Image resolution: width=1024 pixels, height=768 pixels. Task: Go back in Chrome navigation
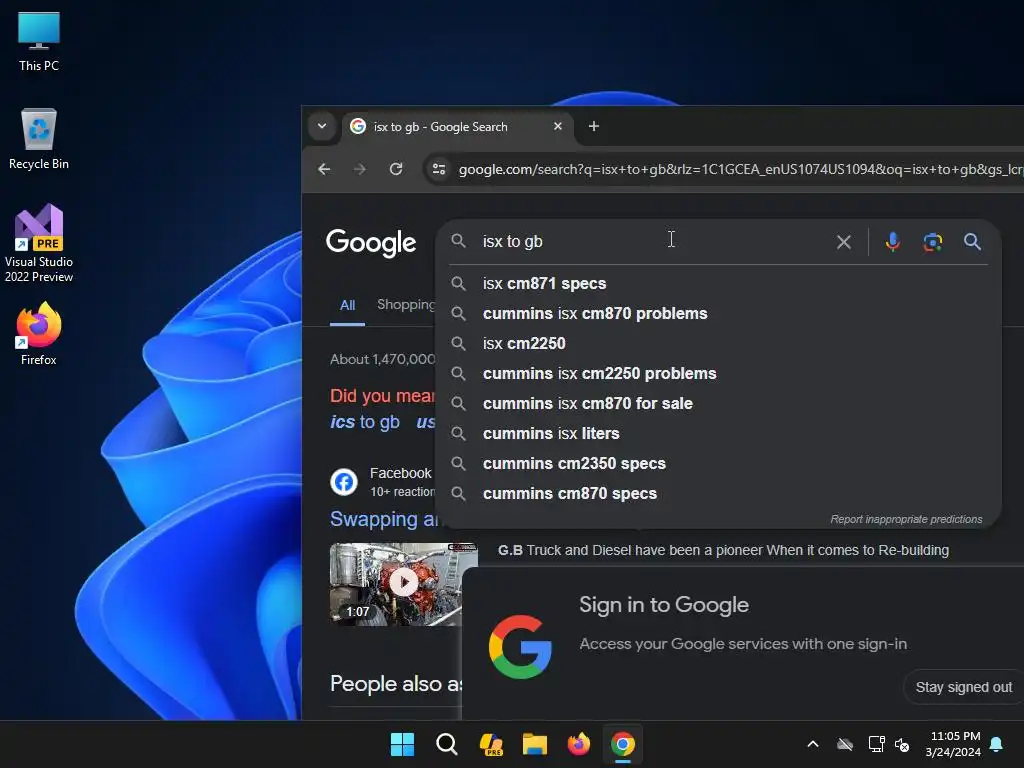pyautogui.click(x=324, y=169)
